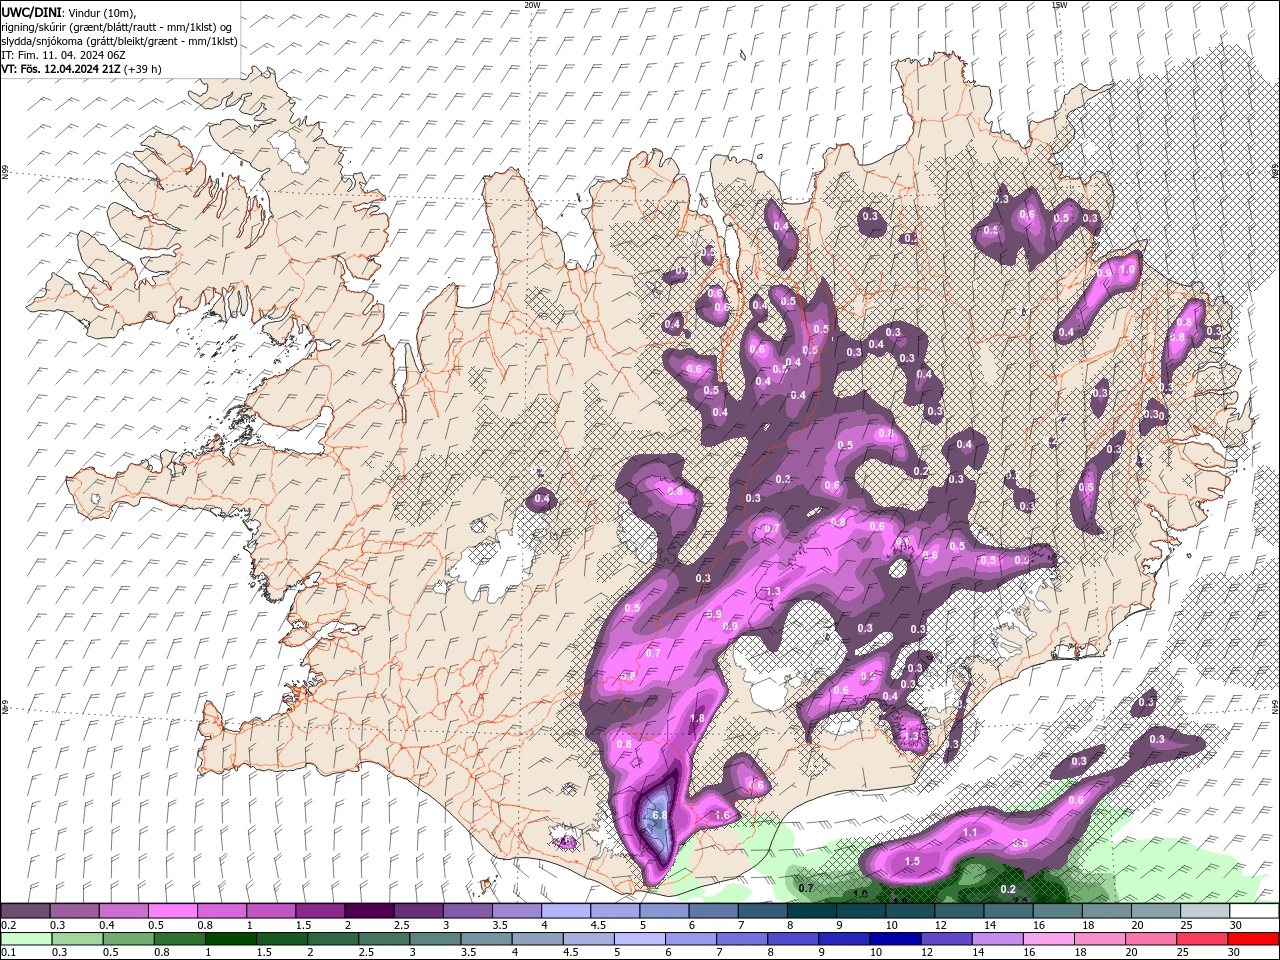Click the '1.1' value in offshore pink band

970,832
